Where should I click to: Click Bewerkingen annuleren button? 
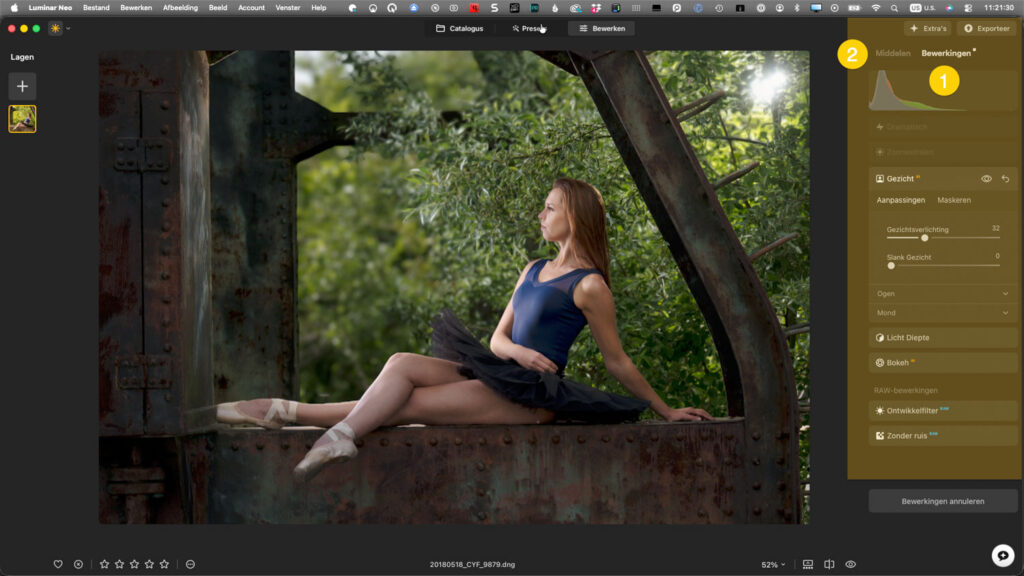pyautogui.click(x=942, y=502)
